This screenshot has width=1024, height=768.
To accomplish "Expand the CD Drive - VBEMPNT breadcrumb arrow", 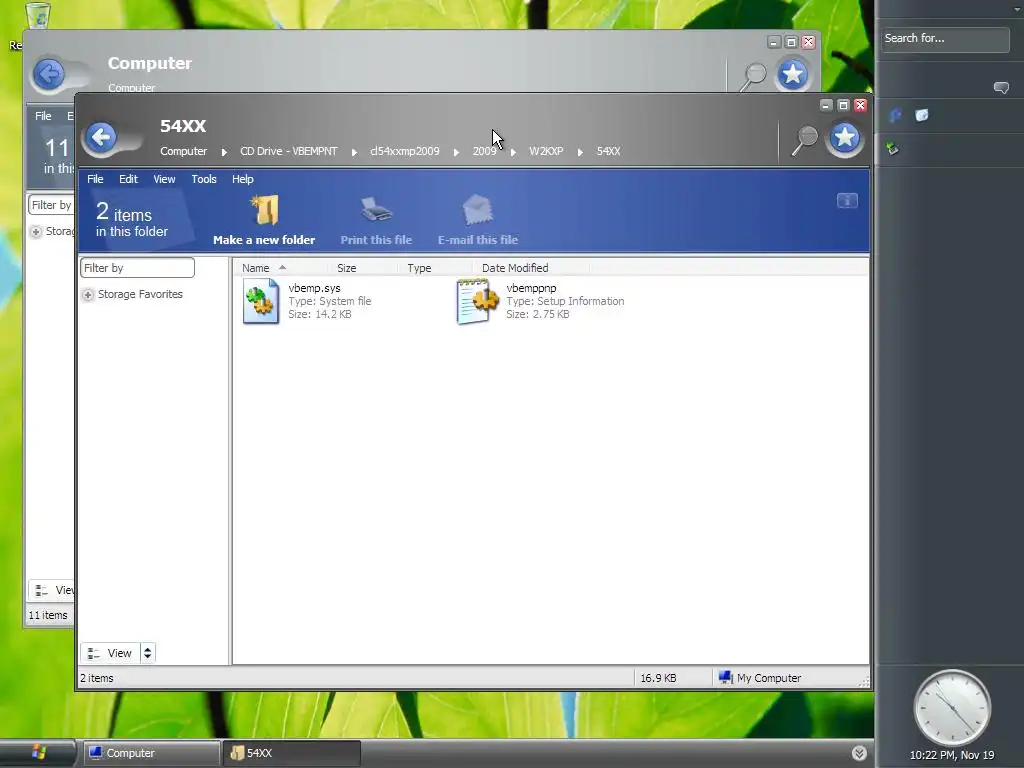I will [x=354, y=152].
